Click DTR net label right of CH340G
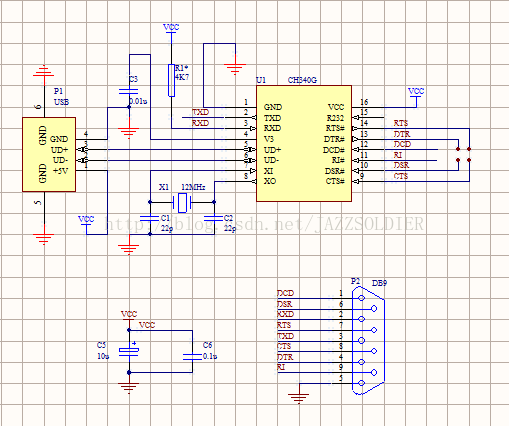 point(402,134)
